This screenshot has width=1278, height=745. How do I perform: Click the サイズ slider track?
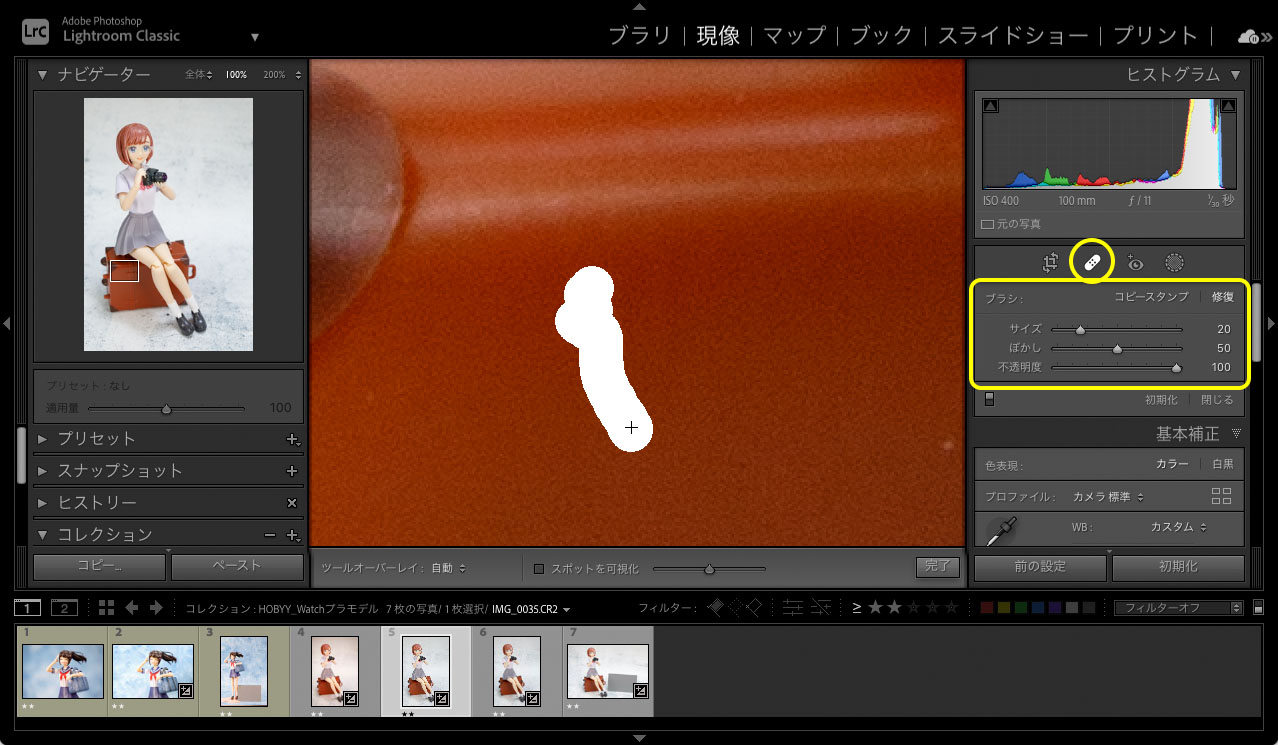[x=1116, y=329]
